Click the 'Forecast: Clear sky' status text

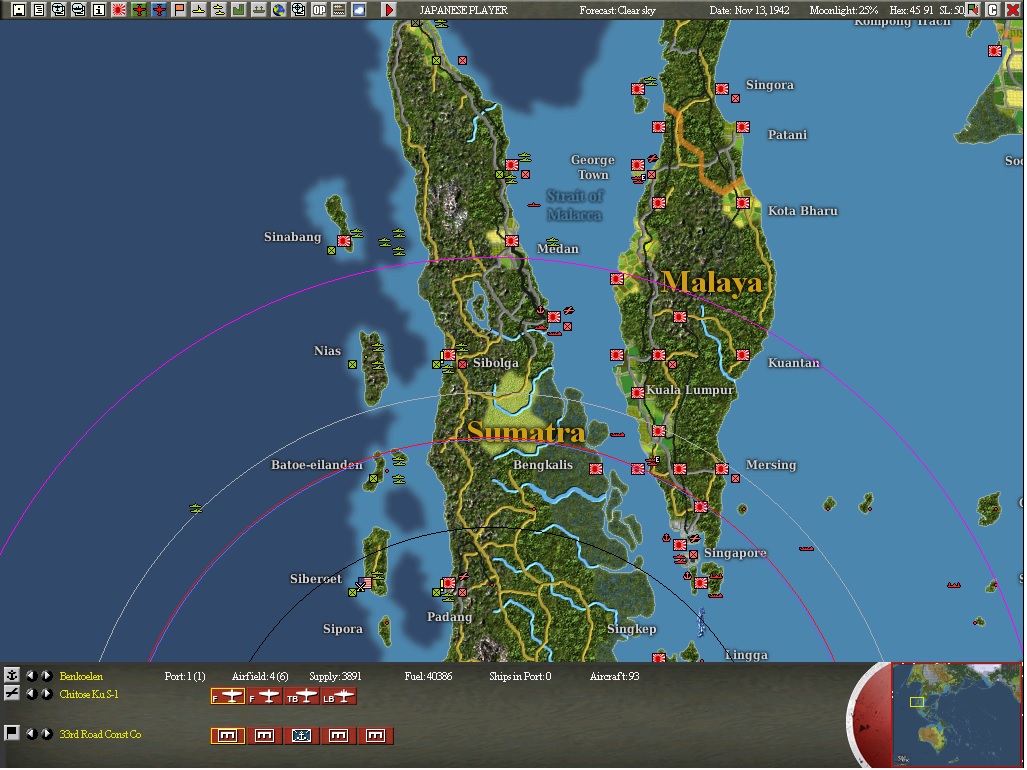pos(617,10)
